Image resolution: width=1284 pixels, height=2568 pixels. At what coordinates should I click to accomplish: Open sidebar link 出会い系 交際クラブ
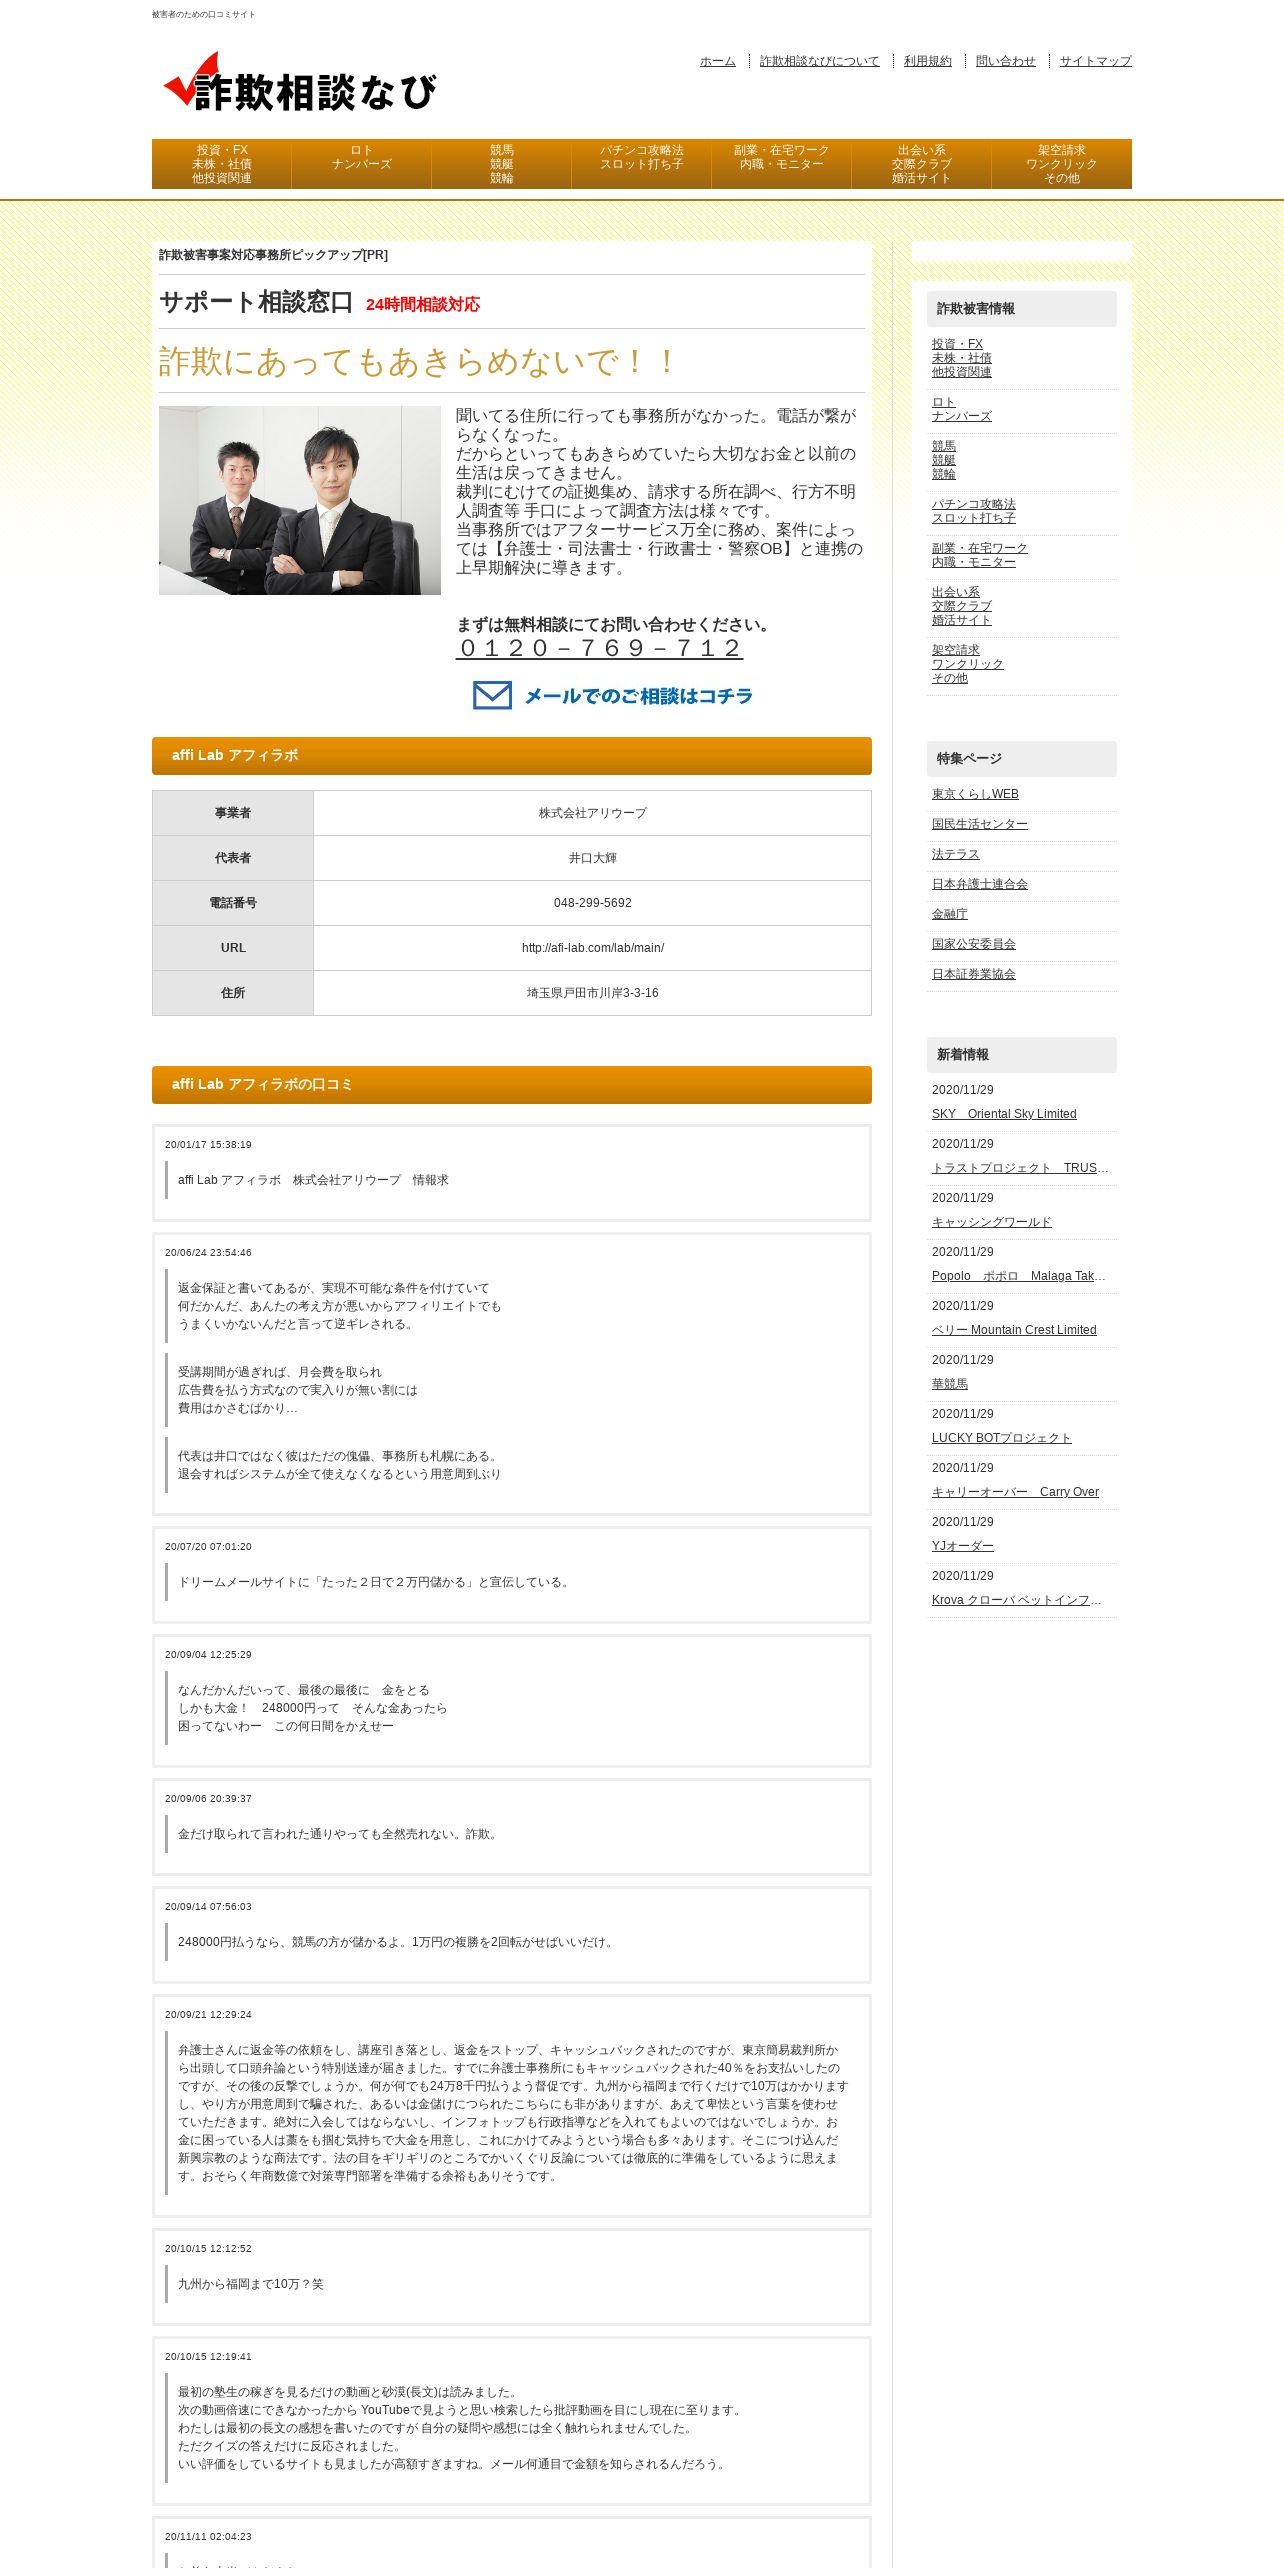tap(962, 606)
